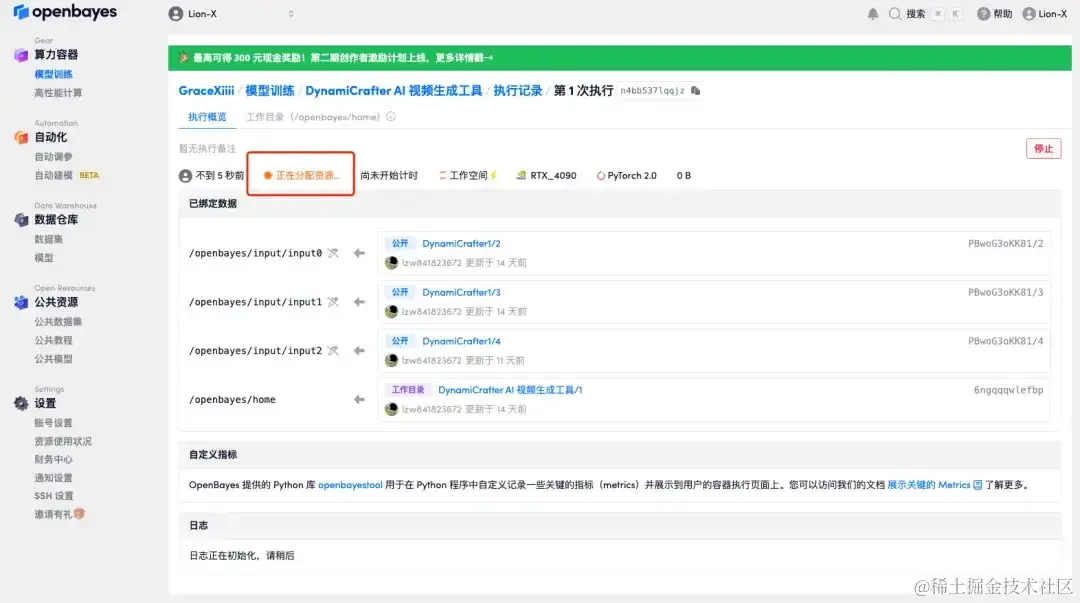This screenshot has width=1080, height=603.
Task: Click the help question mark icon
Action: tap(983, 14)
